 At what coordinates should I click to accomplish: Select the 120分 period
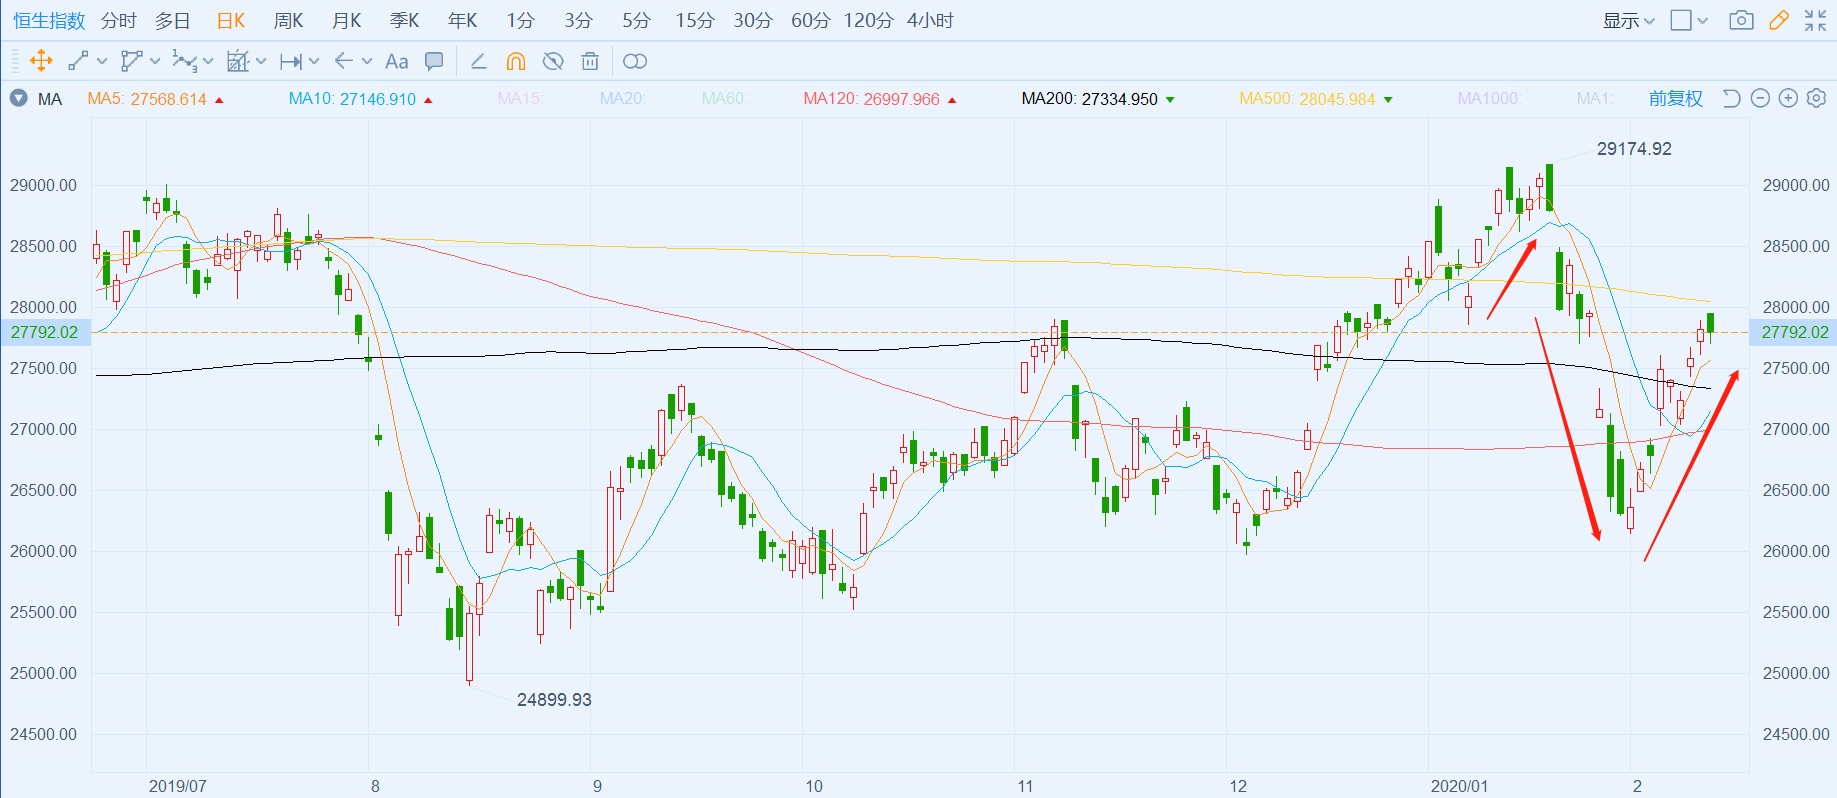[x=868, y=20]
